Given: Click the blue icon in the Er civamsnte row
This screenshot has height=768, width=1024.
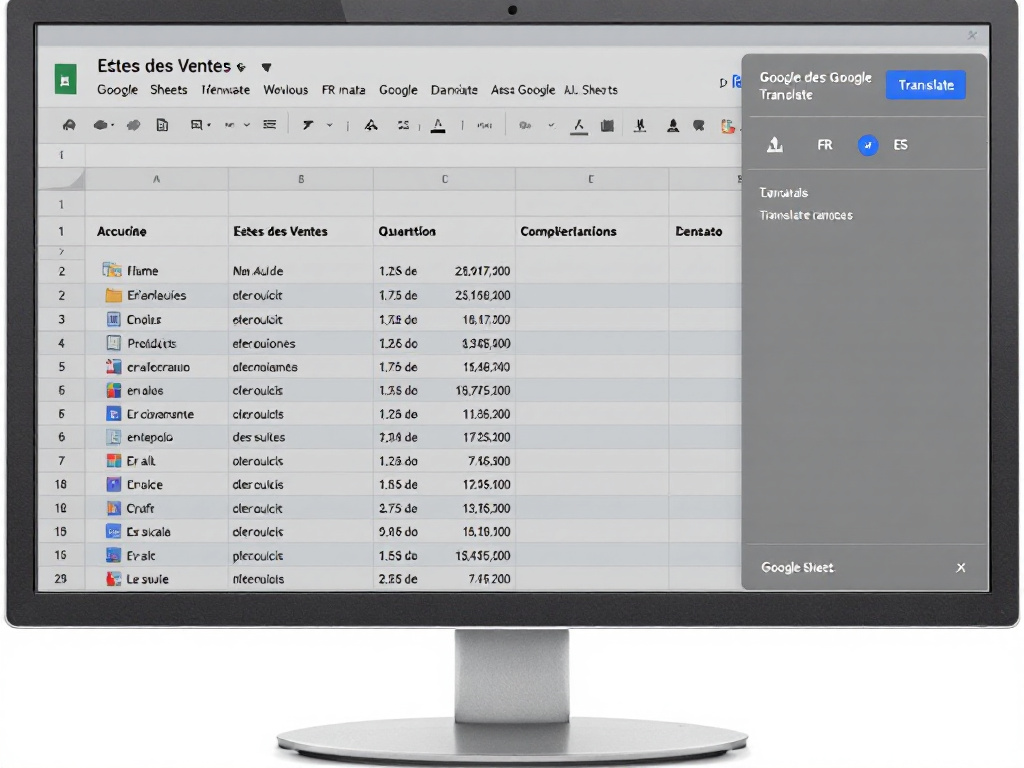Looking at the screenshot, I should [x=114, y=413].
